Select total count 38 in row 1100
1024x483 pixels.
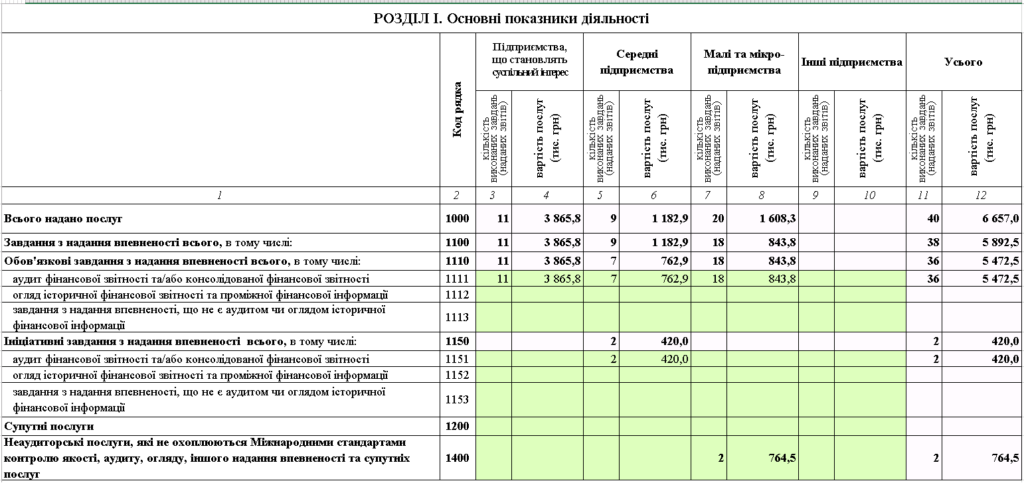[924, 242]
